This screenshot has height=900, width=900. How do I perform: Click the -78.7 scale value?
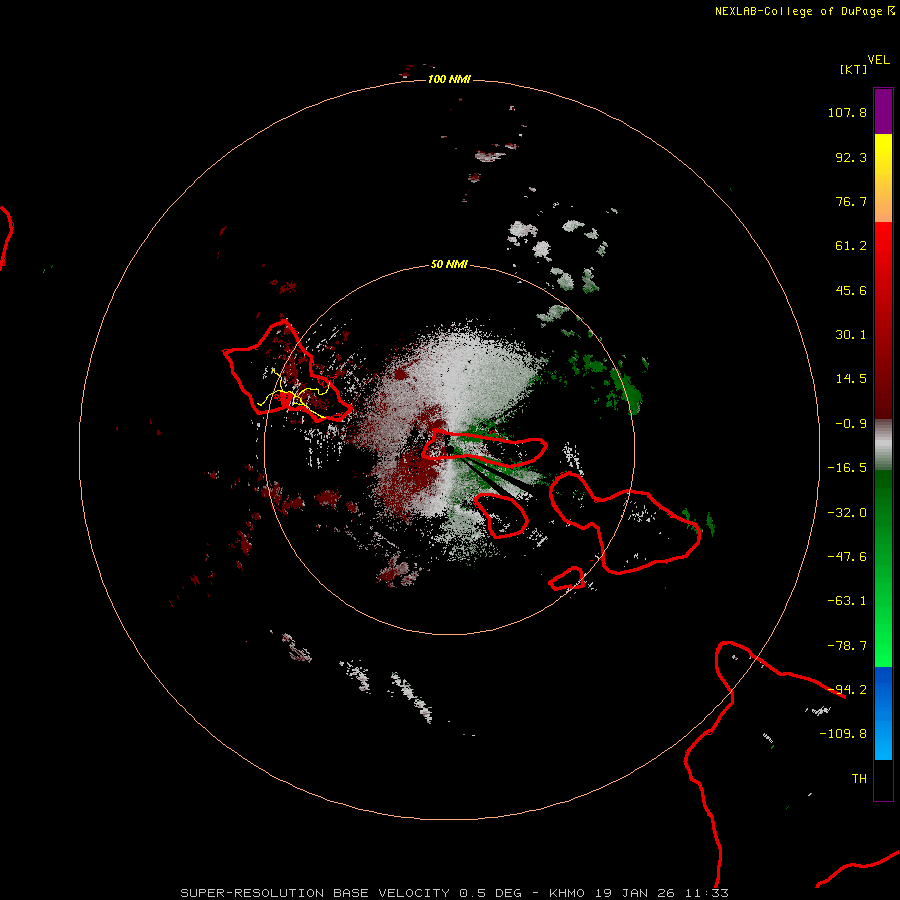pyautogui.click(x=847, y=646)
